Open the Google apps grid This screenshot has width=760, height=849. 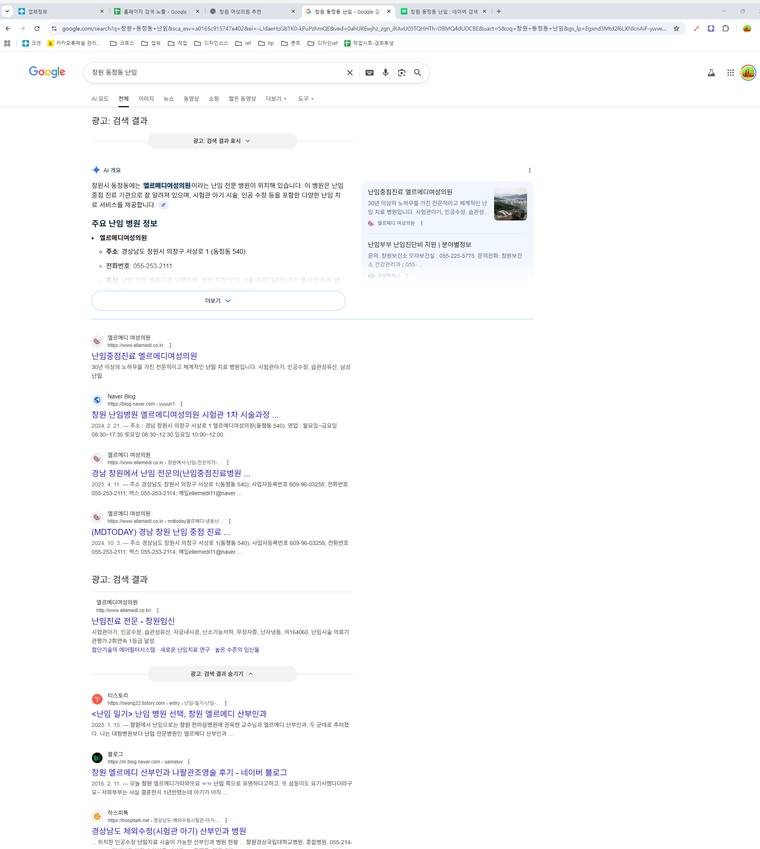[x=730, y=73]
